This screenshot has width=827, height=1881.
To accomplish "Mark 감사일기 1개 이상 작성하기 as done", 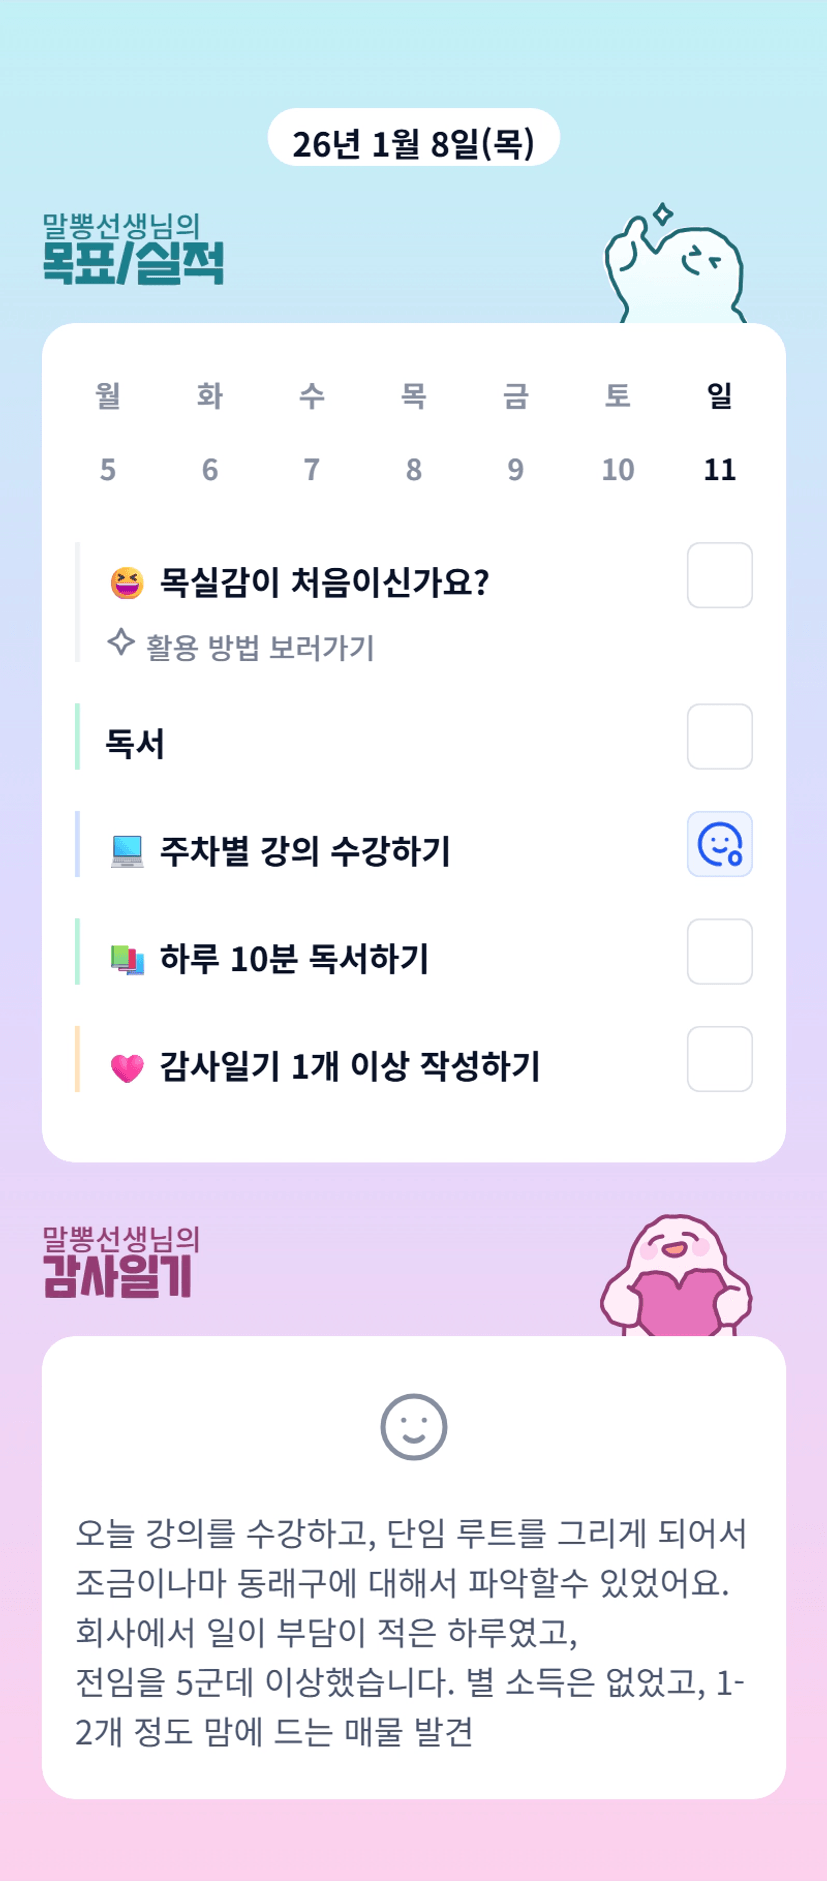I will click(x=719, y=1059).
